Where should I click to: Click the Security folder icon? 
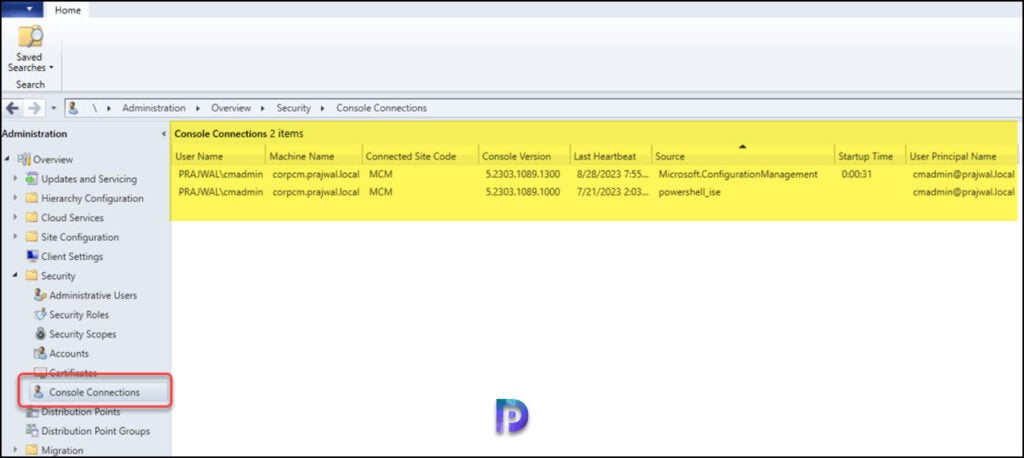point(31,276)
